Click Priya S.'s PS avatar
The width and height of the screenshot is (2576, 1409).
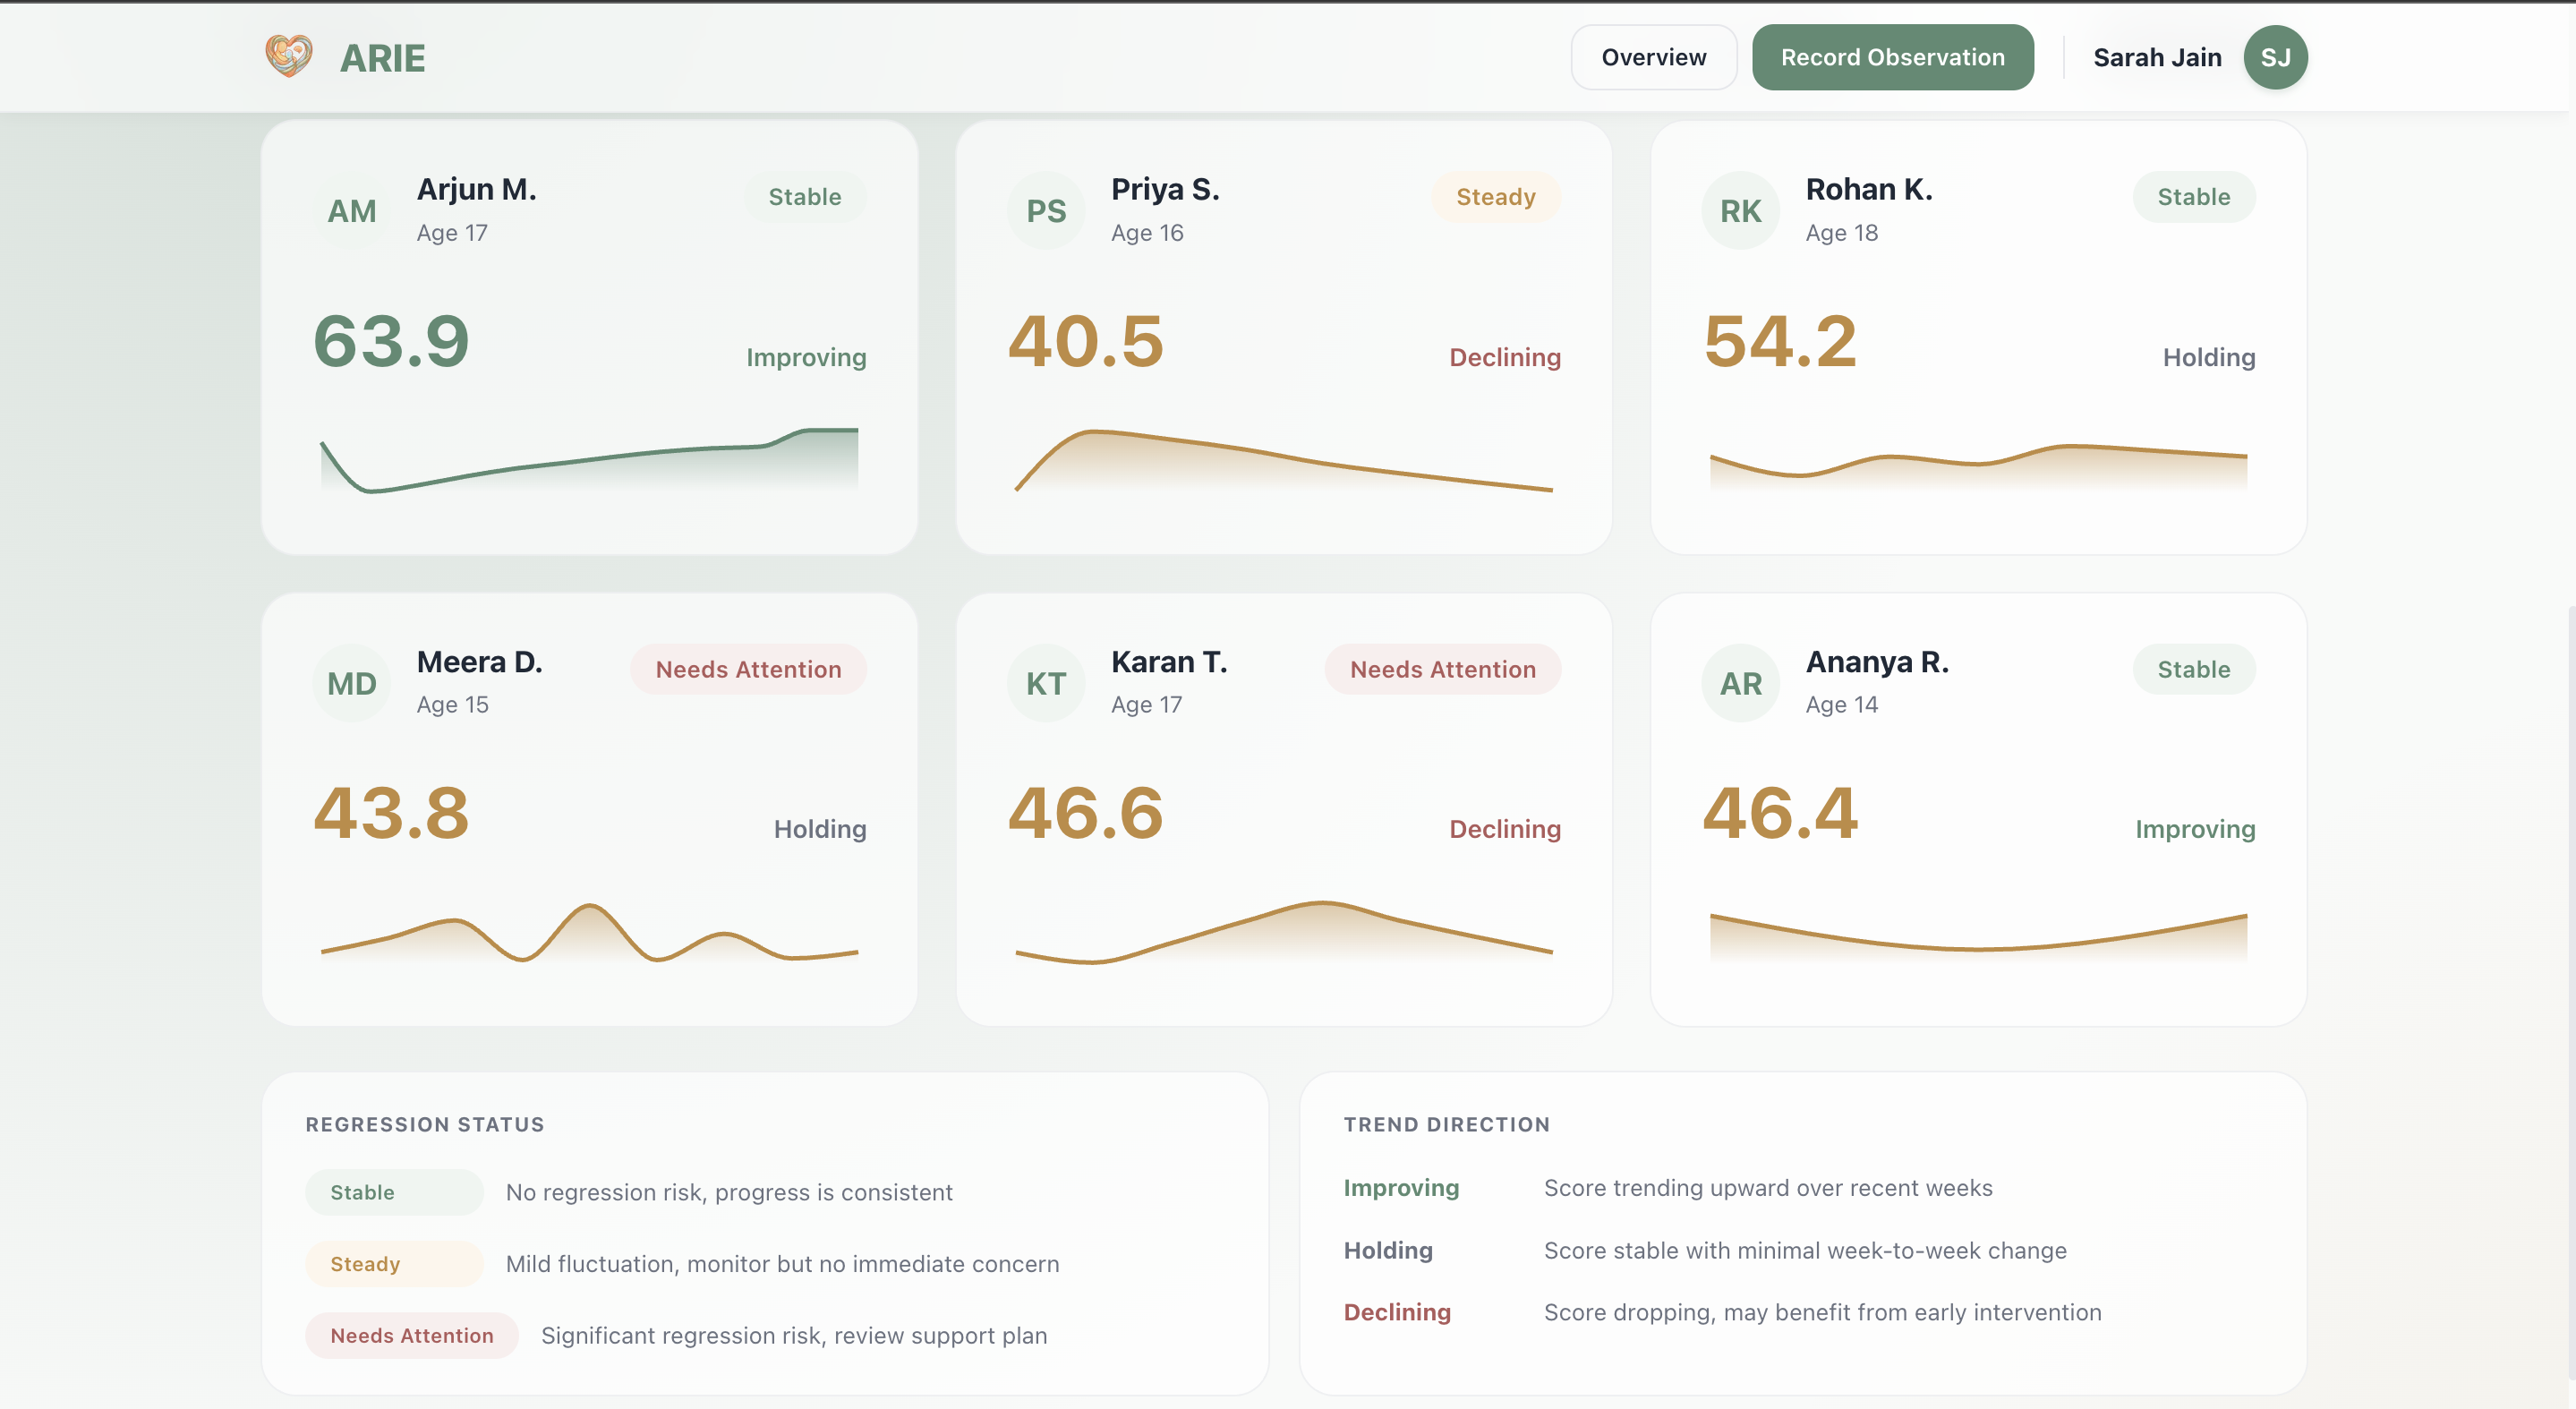[1046, 211]
